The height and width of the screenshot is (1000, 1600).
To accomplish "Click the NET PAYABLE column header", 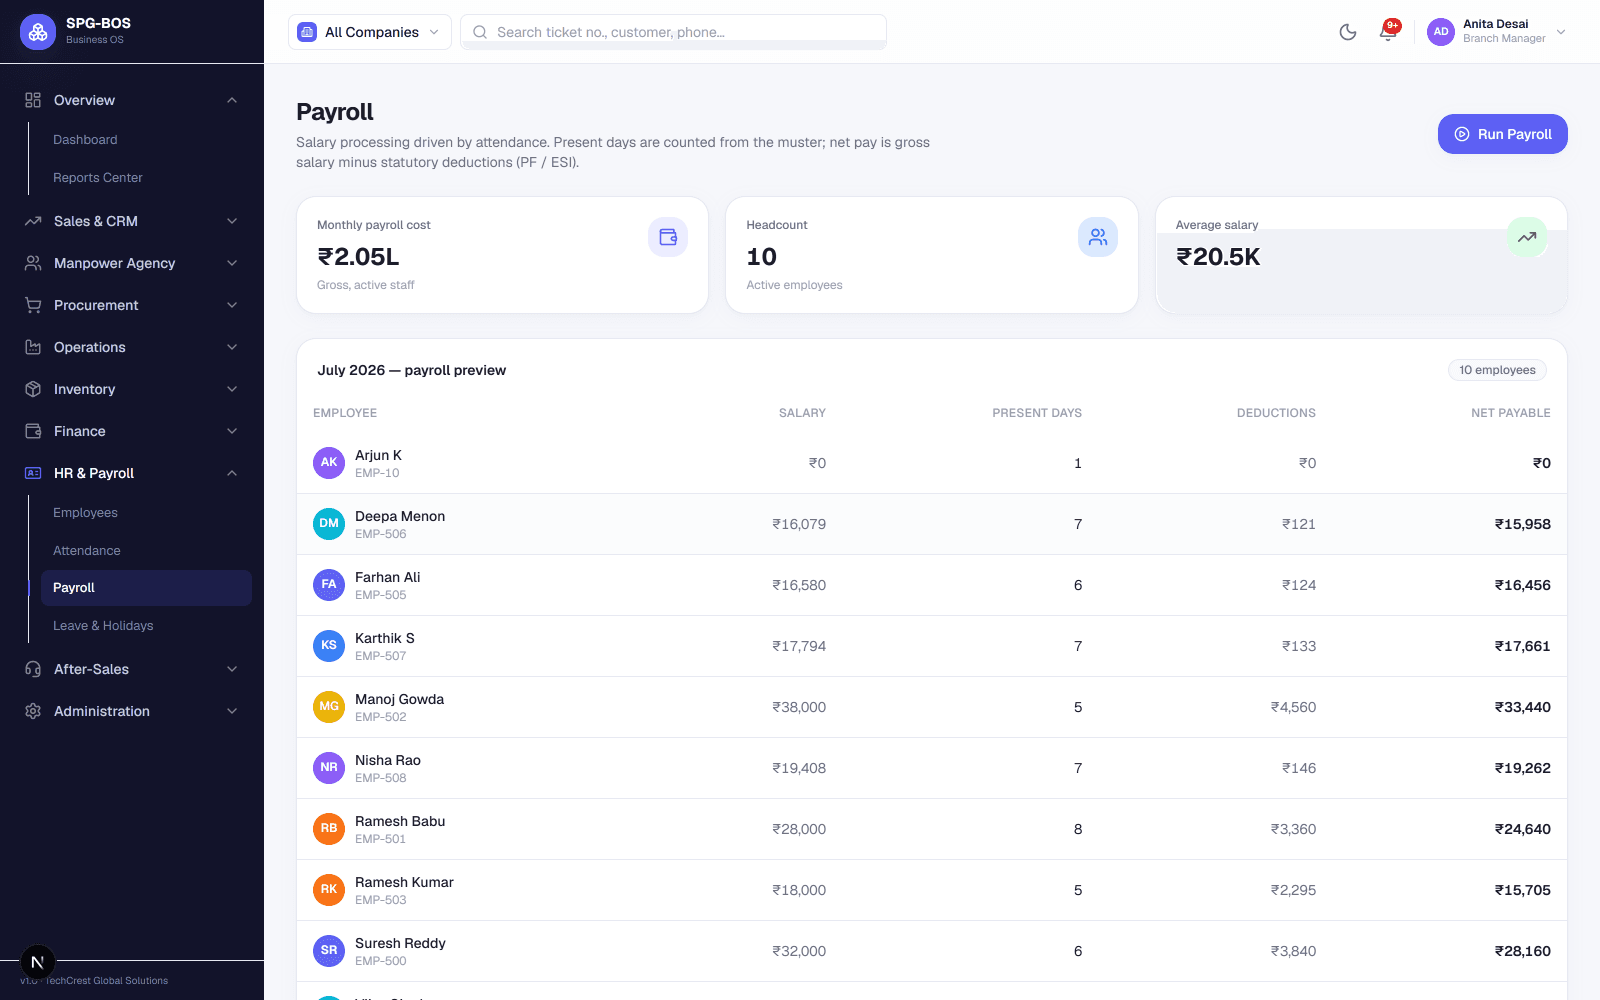I will (1510, 413).
